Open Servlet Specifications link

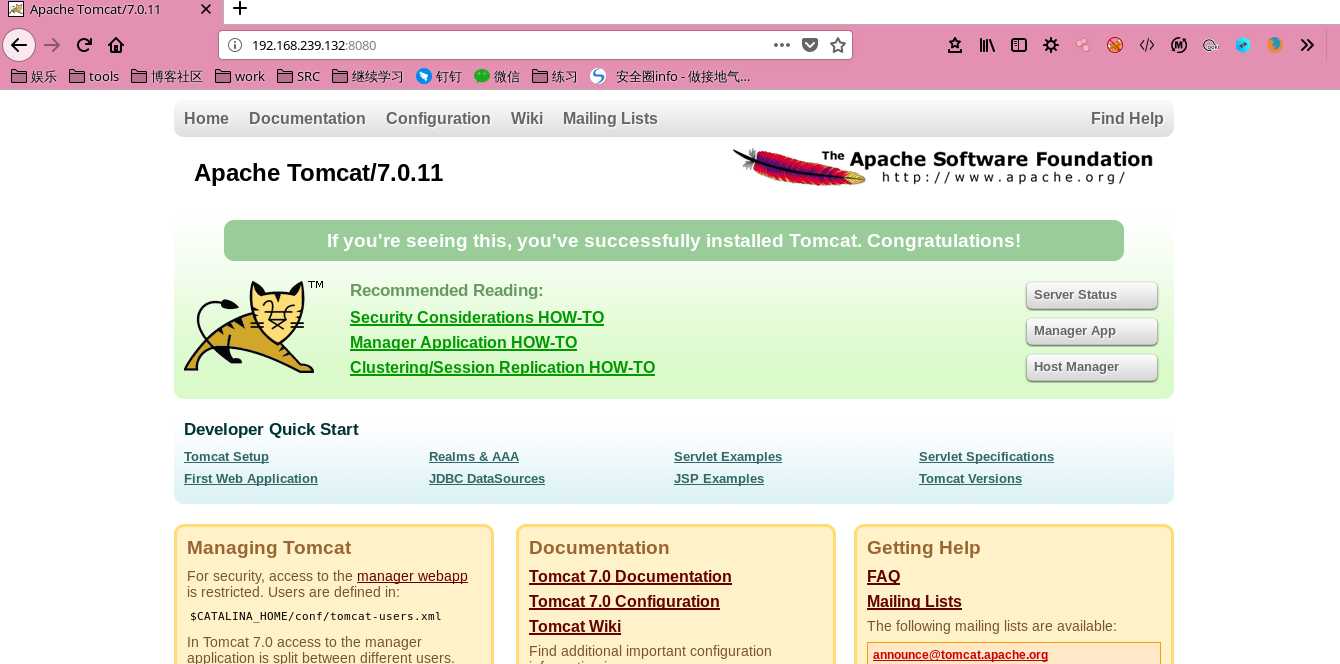pyautogui.click(x=986, y=457)
